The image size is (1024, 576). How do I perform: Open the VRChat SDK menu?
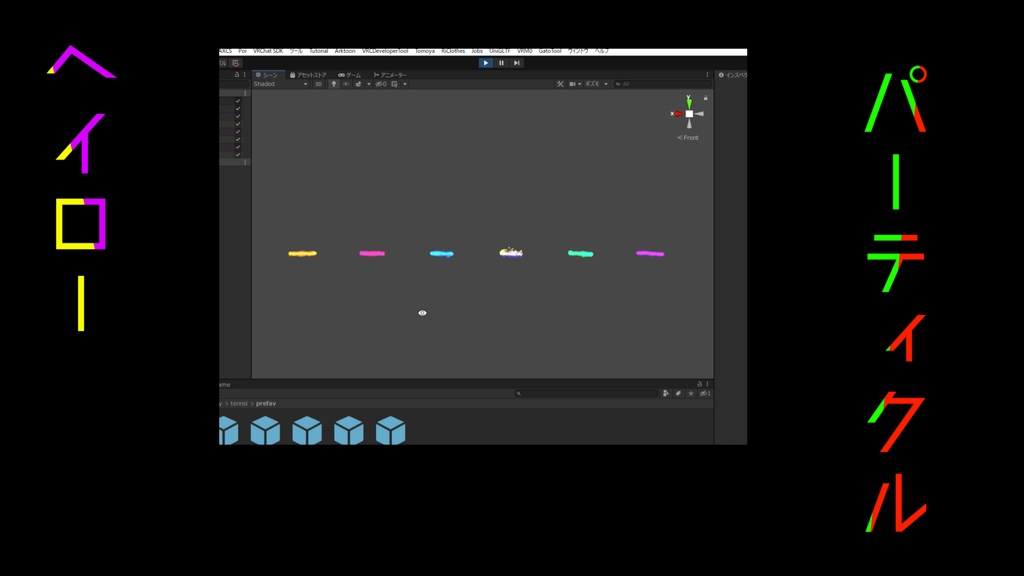[268, 51]
